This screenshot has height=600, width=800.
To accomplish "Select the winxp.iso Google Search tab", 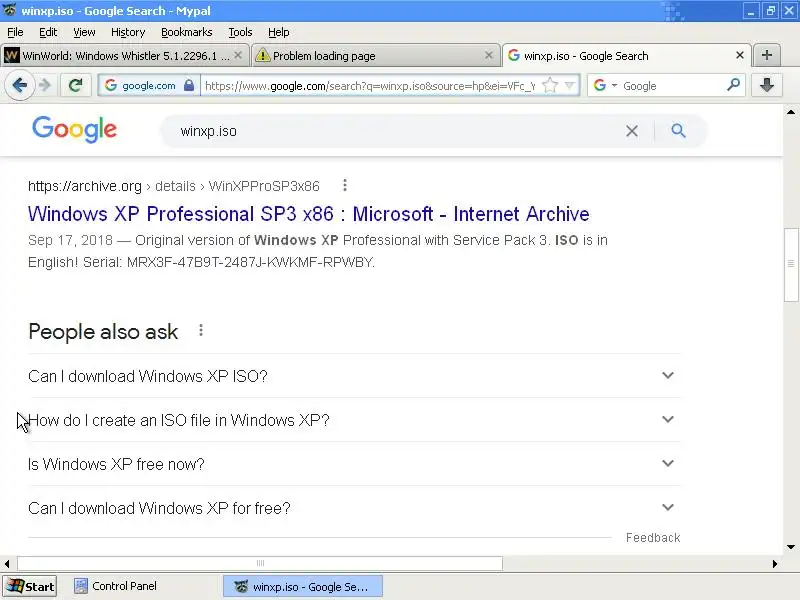I will [x=627, y=55].
